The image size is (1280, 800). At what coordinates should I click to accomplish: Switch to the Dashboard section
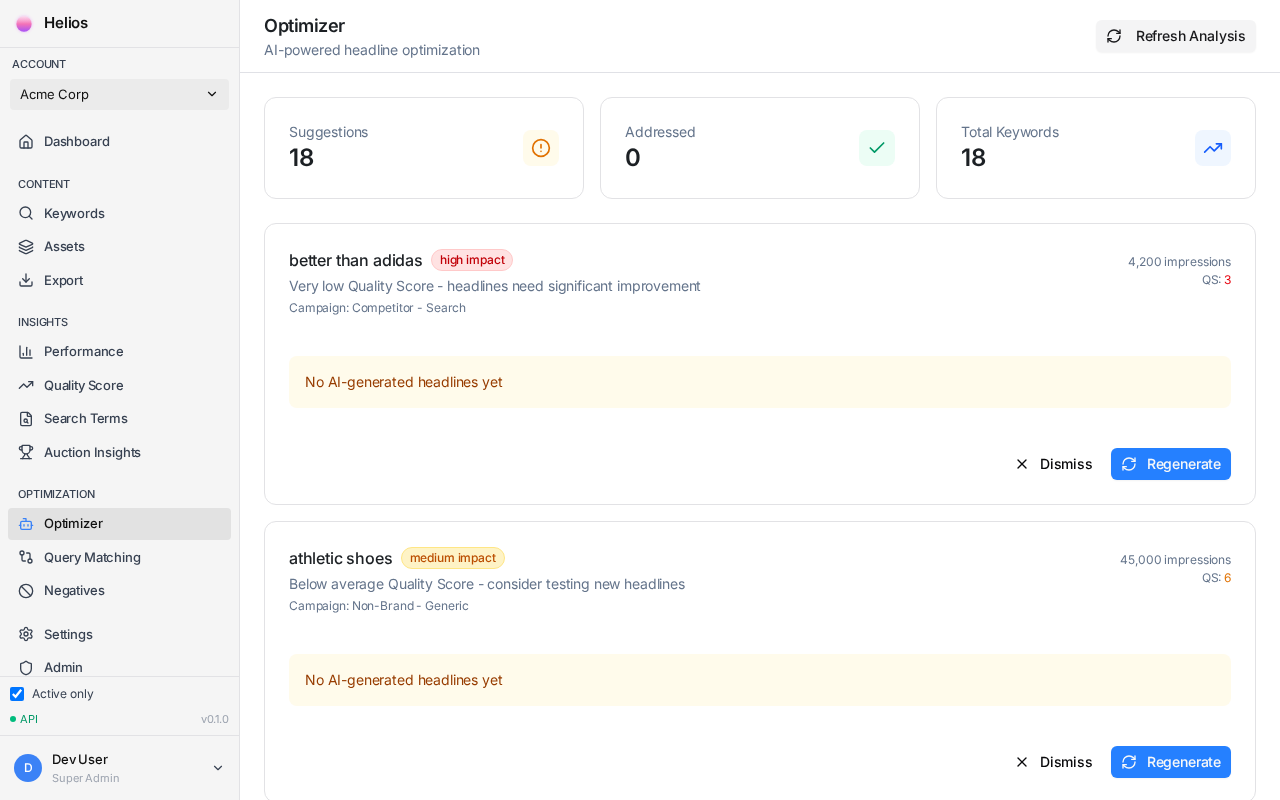[x=77, y=141]
